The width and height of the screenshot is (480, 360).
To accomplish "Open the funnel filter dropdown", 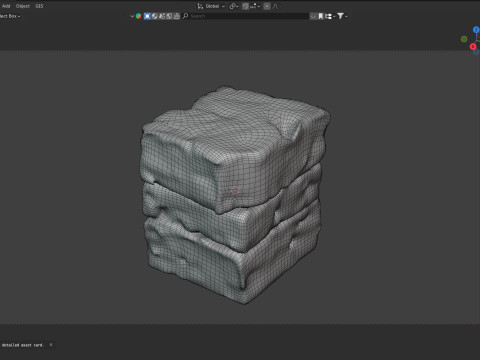I will 342,16.
